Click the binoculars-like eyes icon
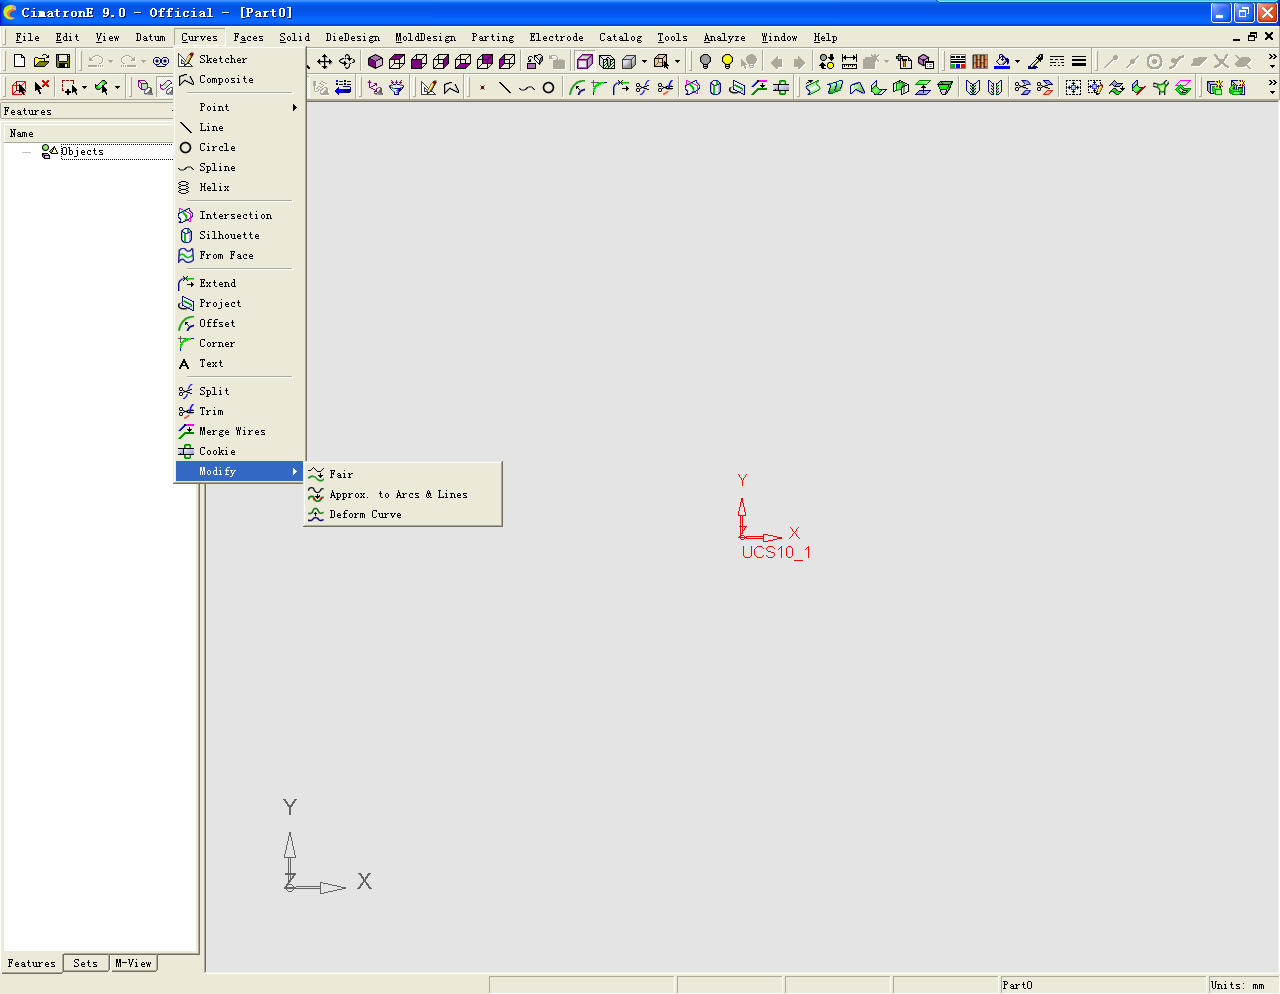The width and height of the screenshot is (1280, 994). click(160, 62)
